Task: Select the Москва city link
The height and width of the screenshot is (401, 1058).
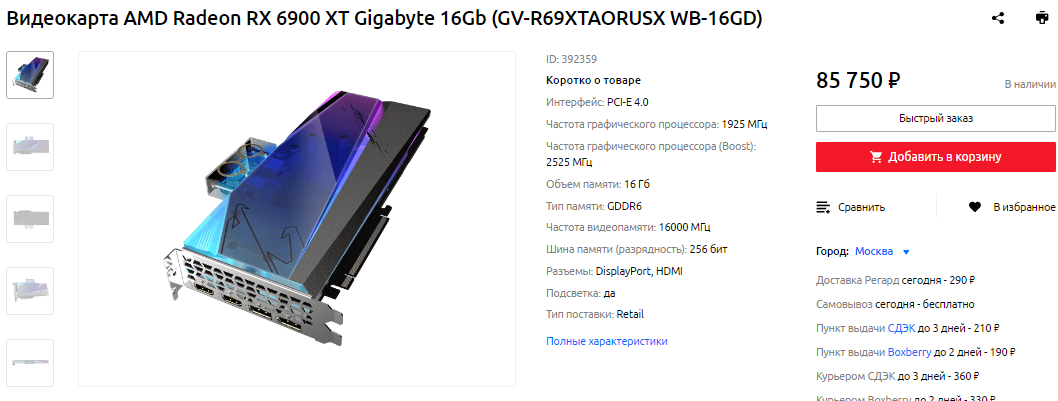Action: (x=874, y=251)
